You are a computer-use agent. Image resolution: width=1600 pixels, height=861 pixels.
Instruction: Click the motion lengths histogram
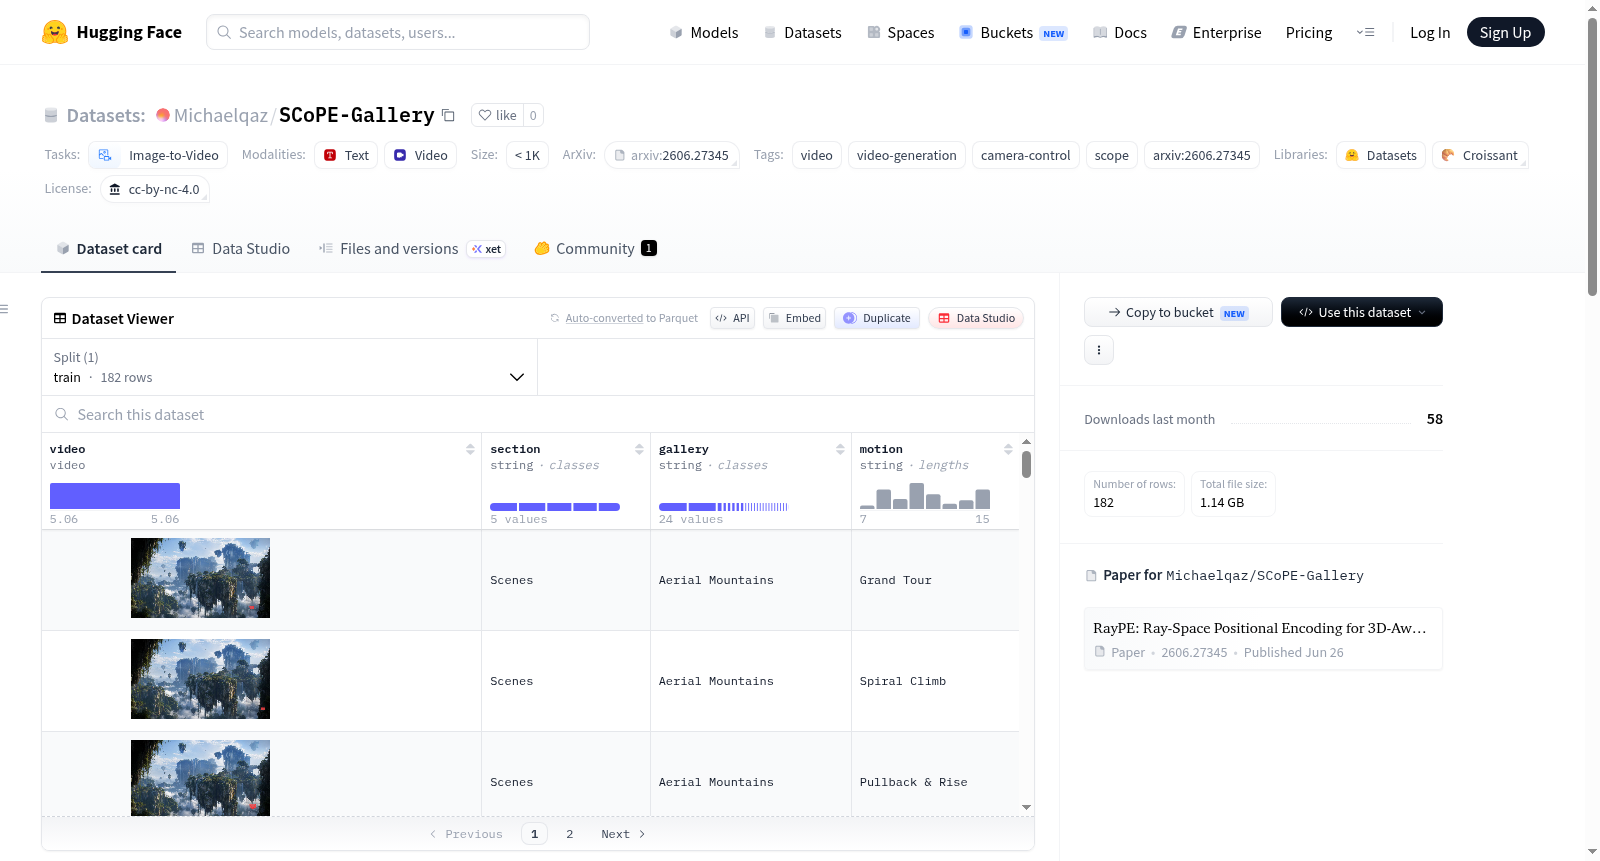pos(925,496)
